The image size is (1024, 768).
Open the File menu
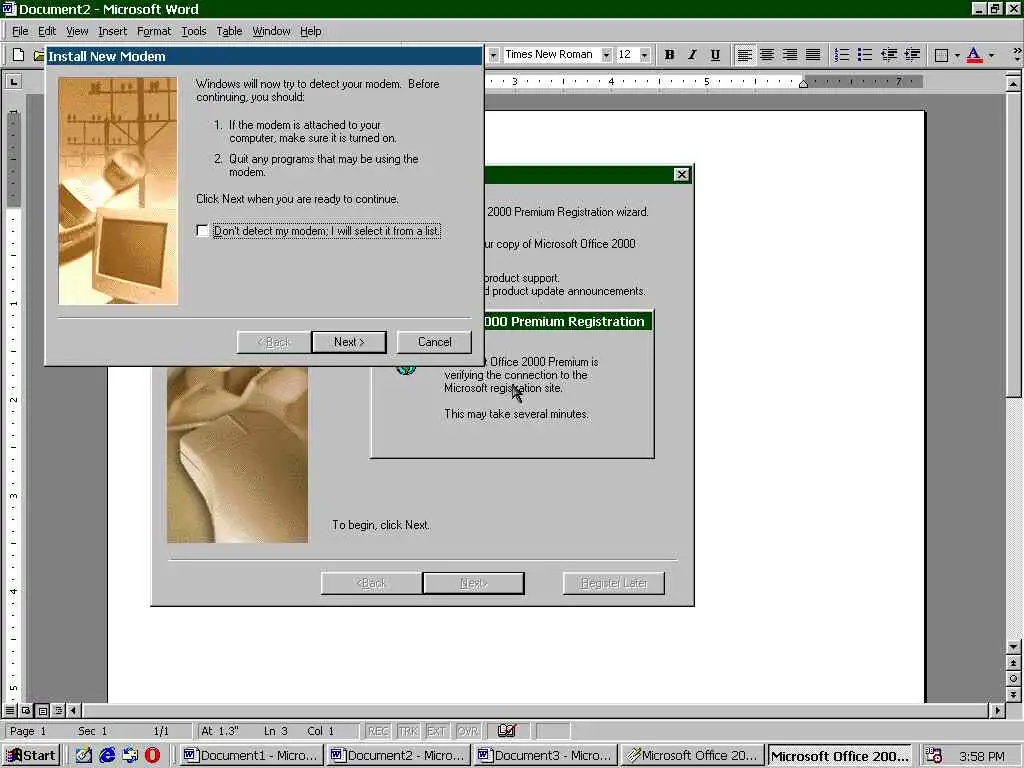20,31
